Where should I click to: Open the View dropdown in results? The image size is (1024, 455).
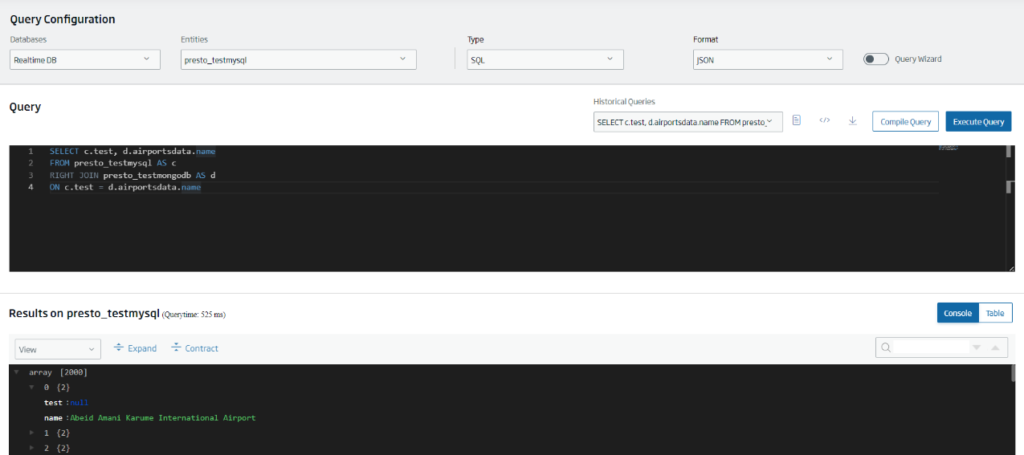pos(57,349)
